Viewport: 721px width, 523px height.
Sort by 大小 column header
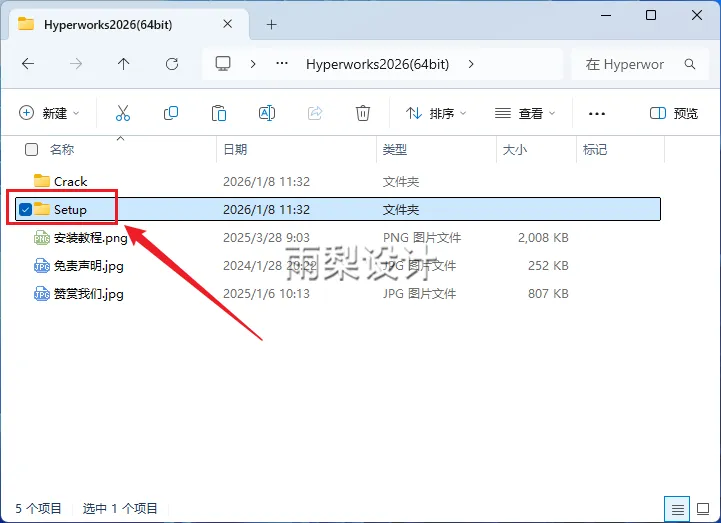[x=515, y=149]
